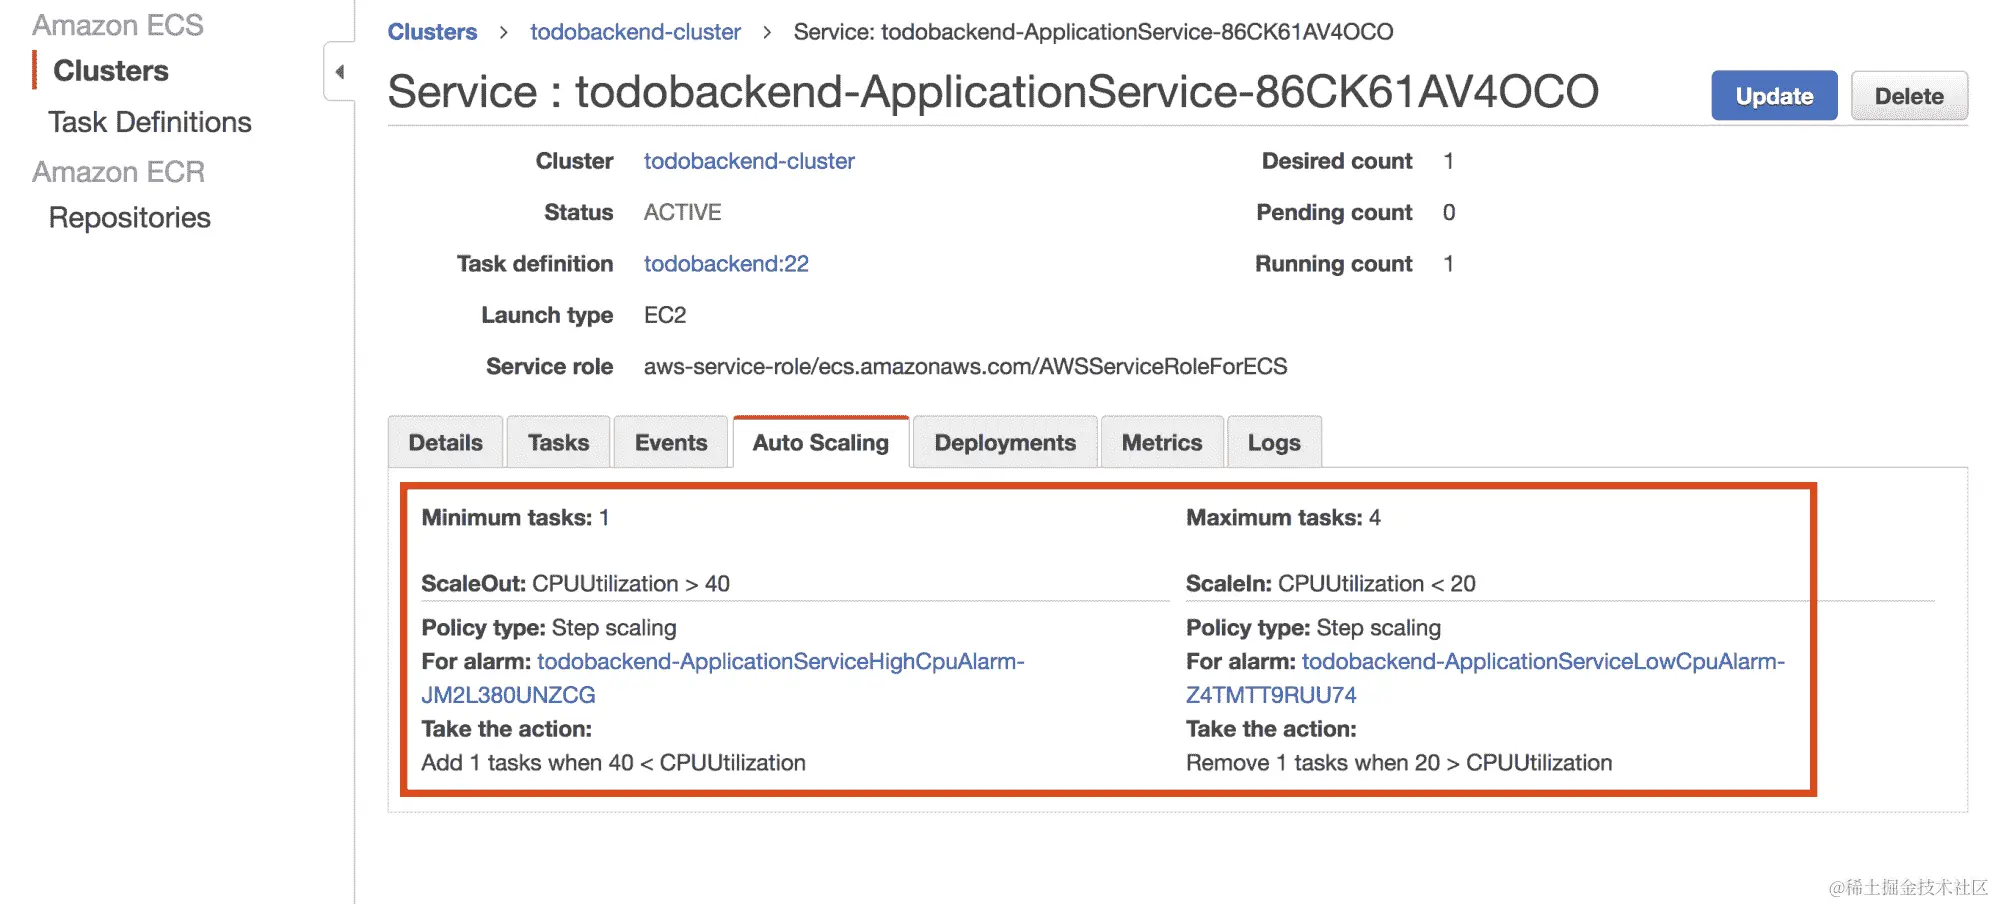1995x904 pixels.
Task: Click the Clusters breadcrumb link
Action: (x=432, y=32)
